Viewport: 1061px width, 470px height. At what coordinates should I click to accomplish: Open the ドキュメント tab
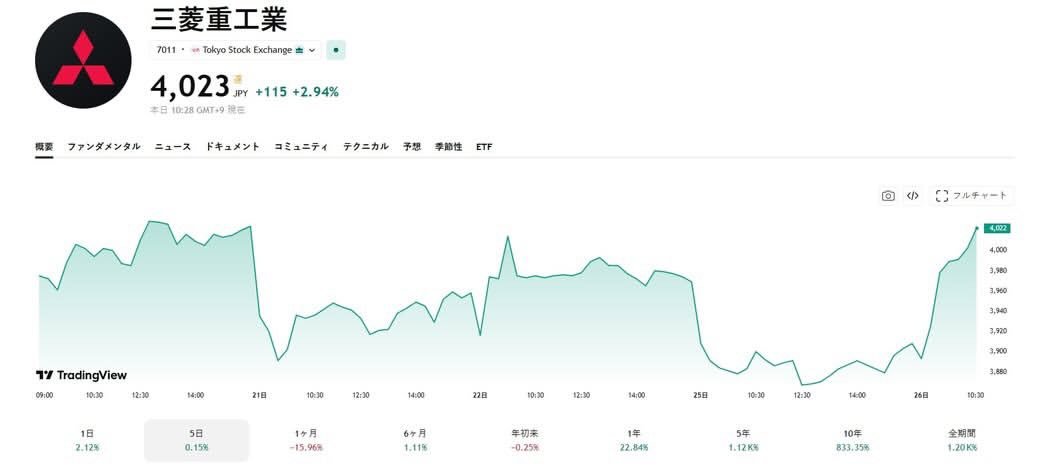(x=233, y=147)
